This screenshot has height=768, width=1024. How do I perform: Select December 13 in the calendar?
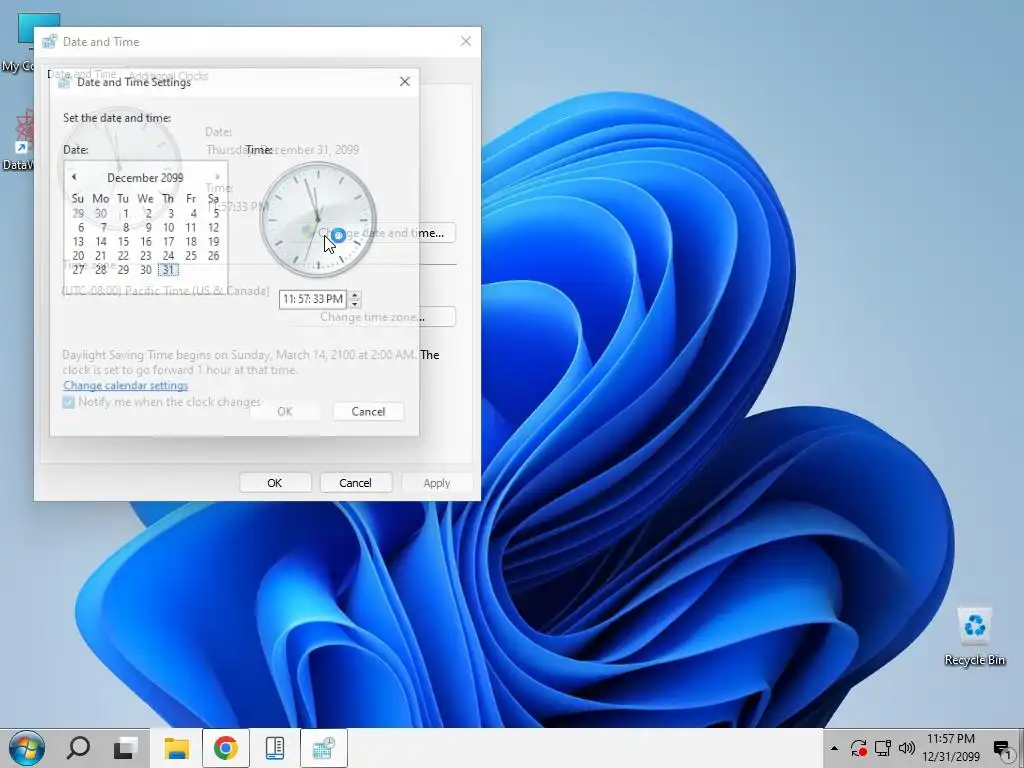click(78, 242)
